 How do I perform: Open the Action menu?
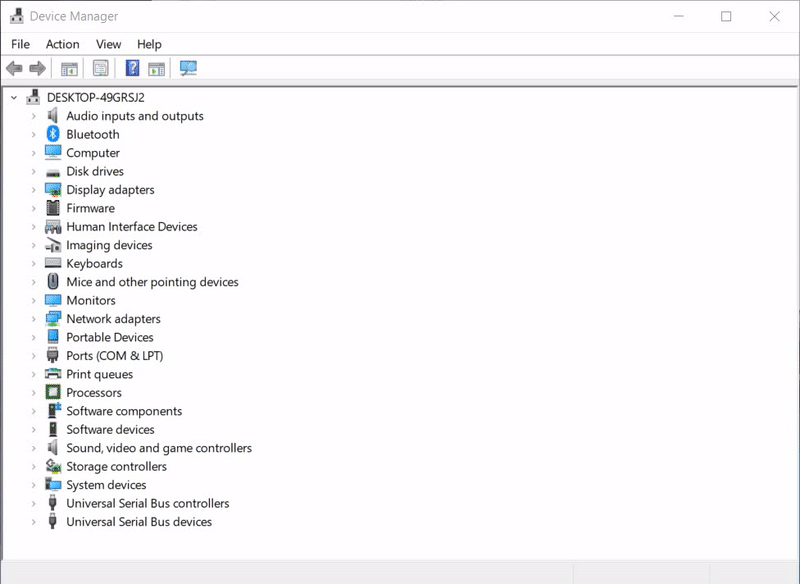pyautogui.click(x=63, y=44)
